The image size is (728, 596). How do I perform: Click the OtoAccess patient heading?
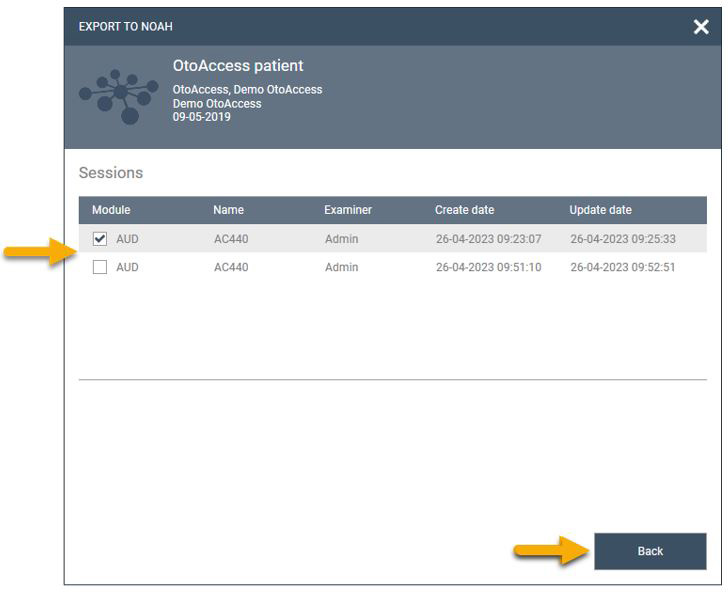click(238, 66)
